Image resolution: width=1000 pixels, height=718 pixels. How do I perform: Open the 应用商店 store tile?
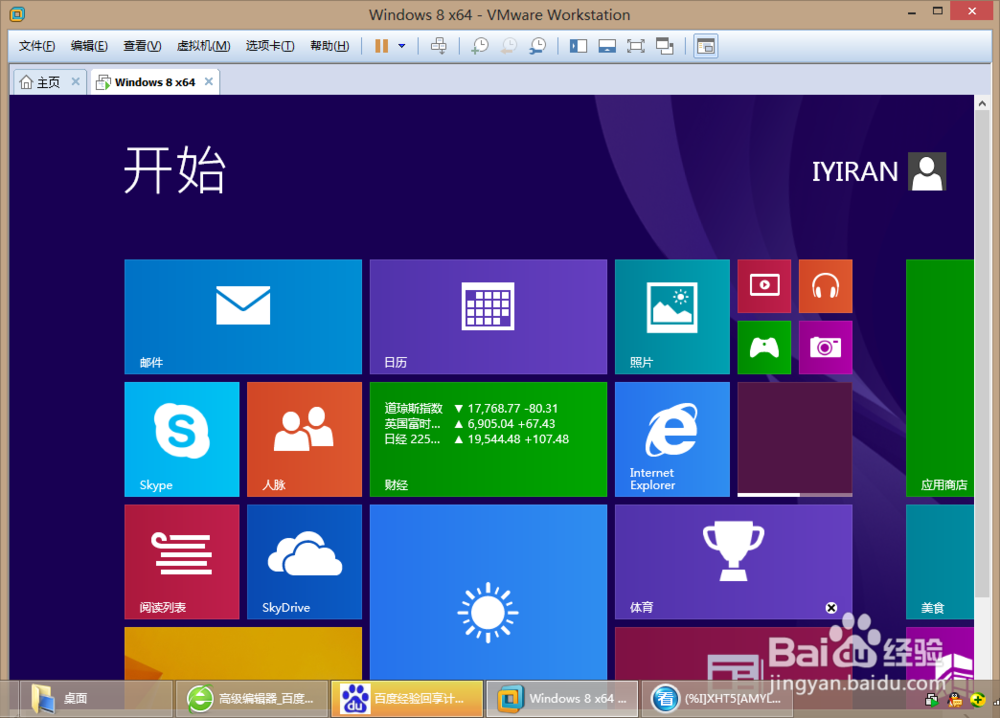tap(940, 377)
